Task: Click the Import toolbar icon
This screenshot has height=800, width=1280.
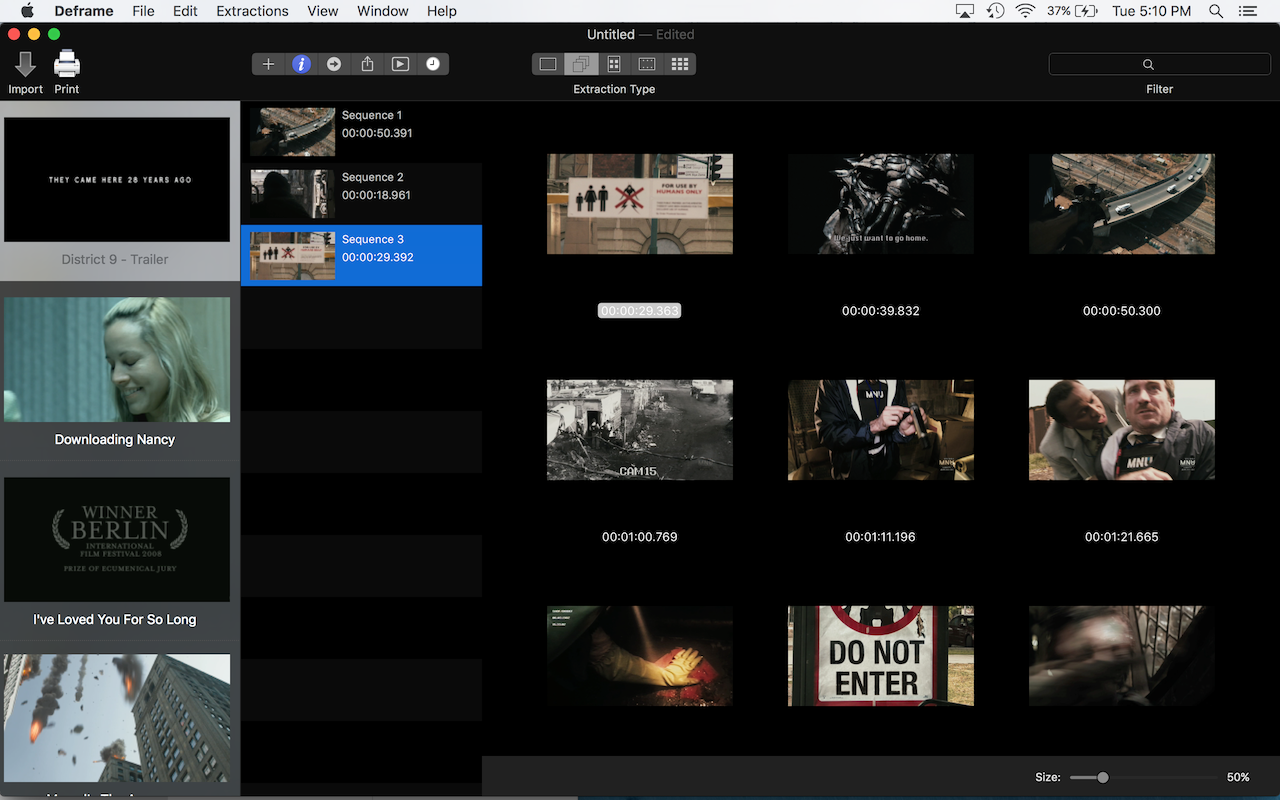Action: [x=25, y=65]
